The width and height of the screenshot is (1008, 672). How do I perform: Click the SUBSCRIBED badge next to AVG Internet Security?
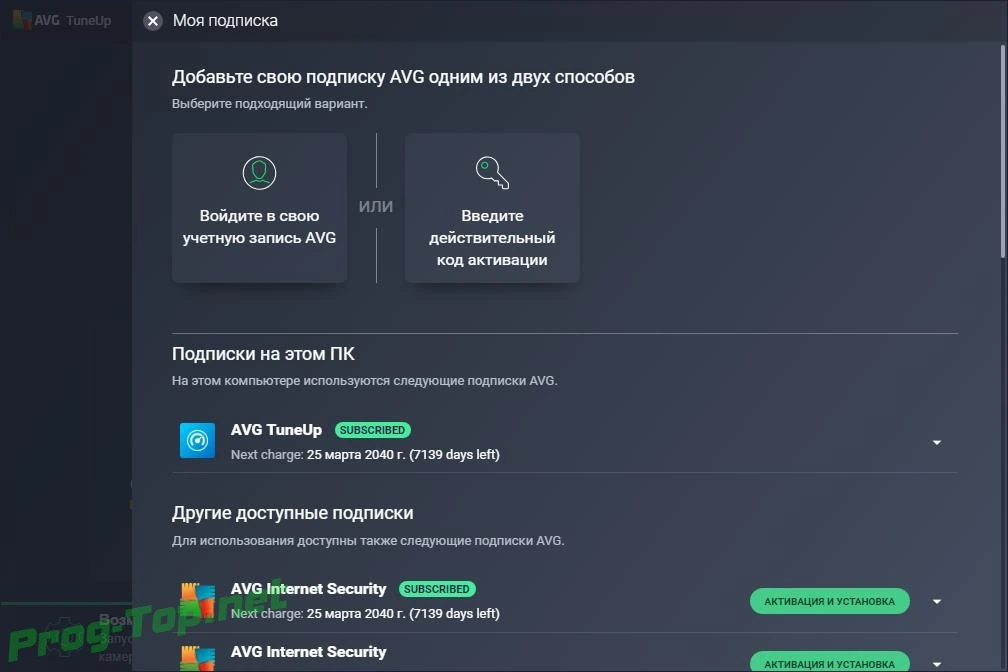(x=436, y=589)
